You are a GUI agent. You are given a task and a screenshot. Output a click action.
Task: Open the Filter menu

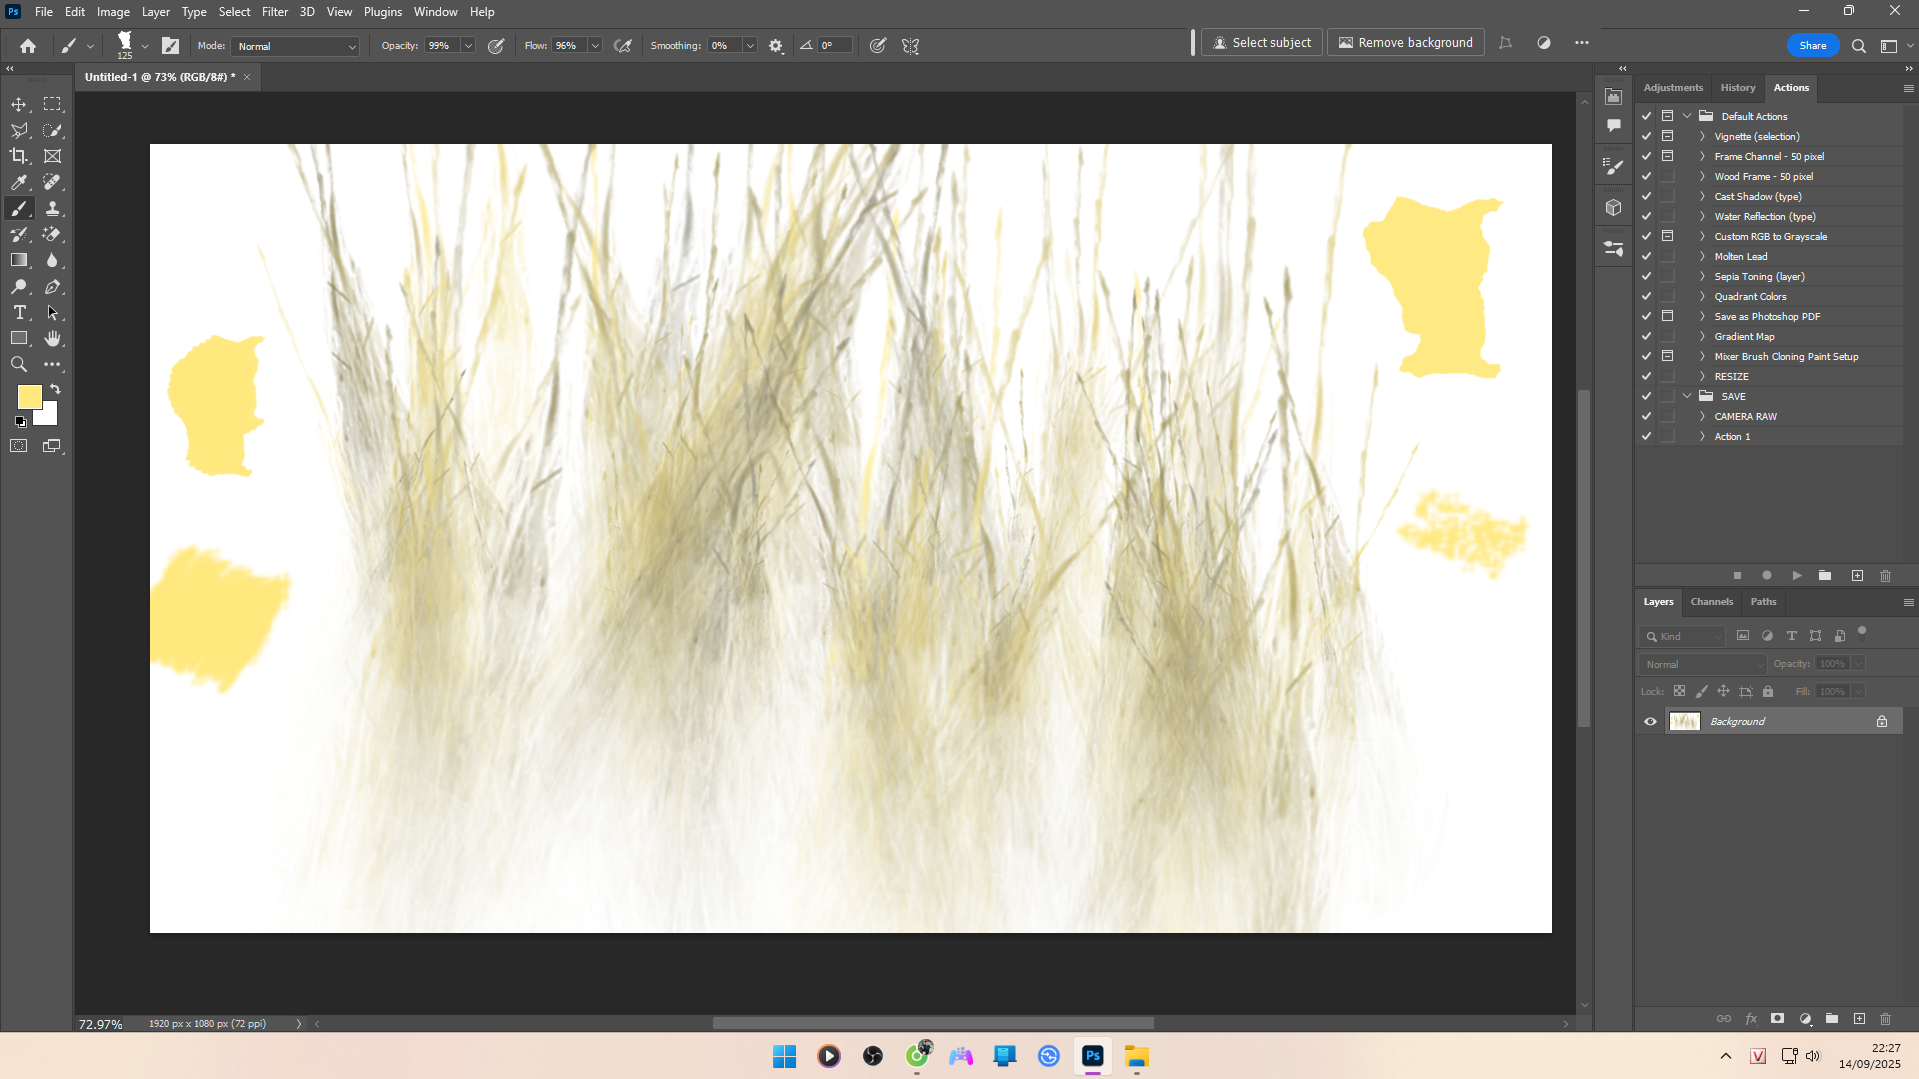274,12
